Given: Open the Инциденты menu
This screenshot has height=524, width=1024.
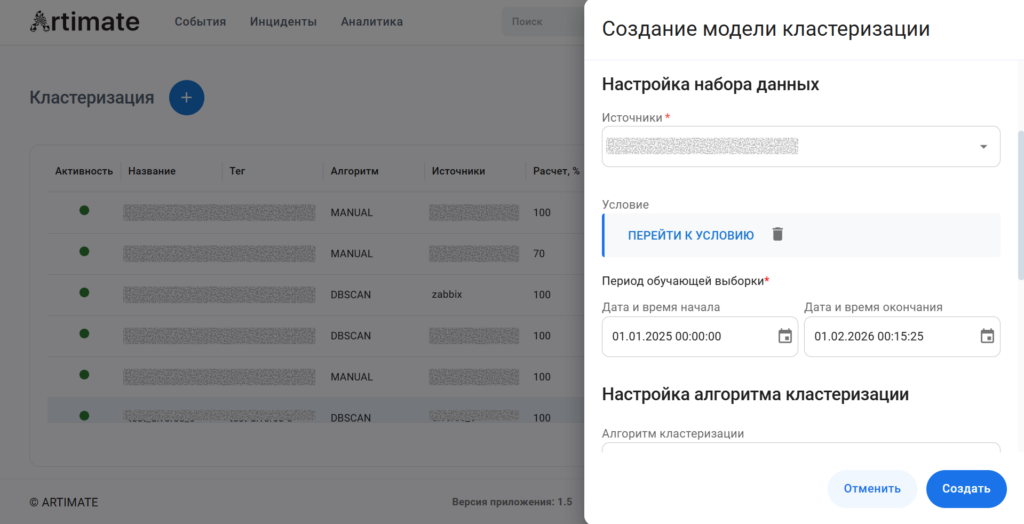Looking at the screenshot, I should tap(283, 21).
